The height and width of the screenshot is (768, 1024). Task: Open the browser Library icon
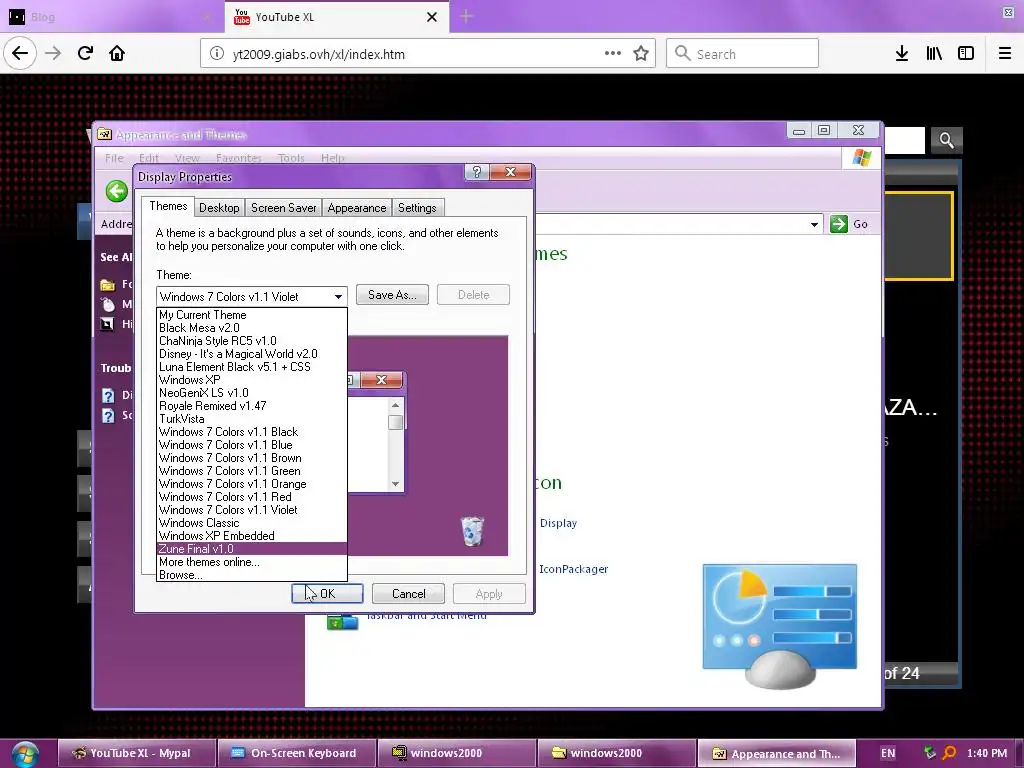(934, 54)
